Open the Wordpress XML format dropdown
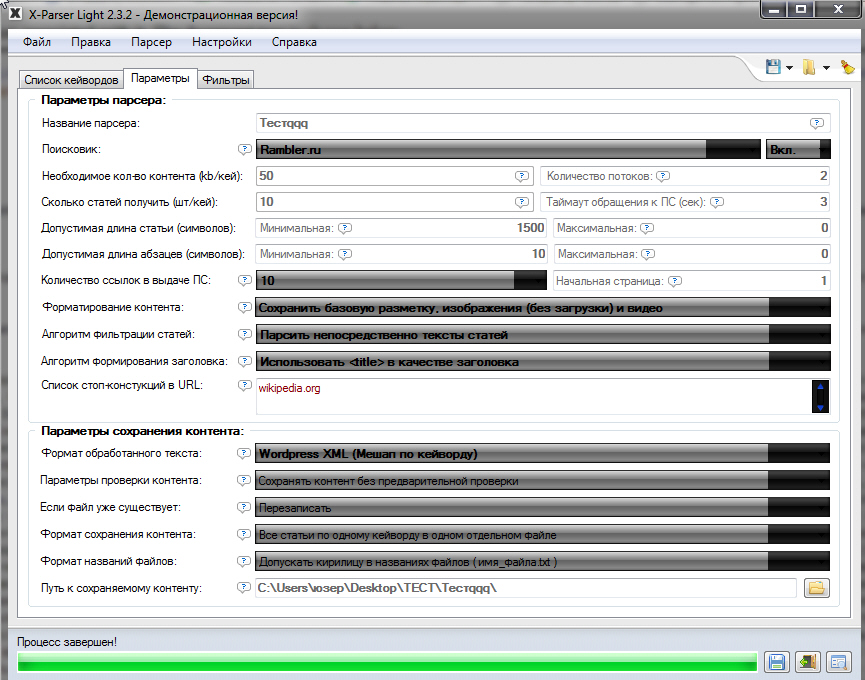This screenshot has height=680, width=865. pyautogui.click(x=542, y=454)
